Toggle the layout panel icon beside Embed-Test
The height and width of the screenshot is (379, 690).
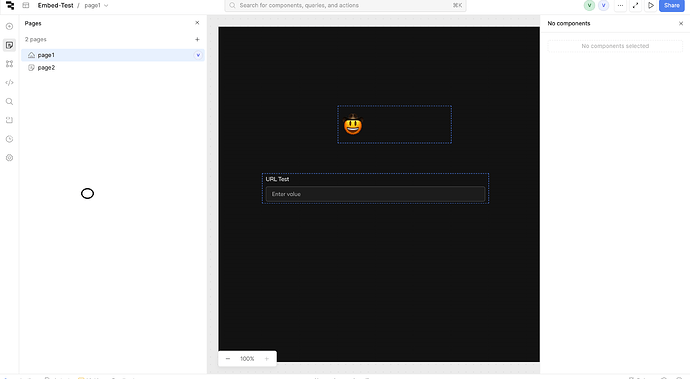(26, 5)
